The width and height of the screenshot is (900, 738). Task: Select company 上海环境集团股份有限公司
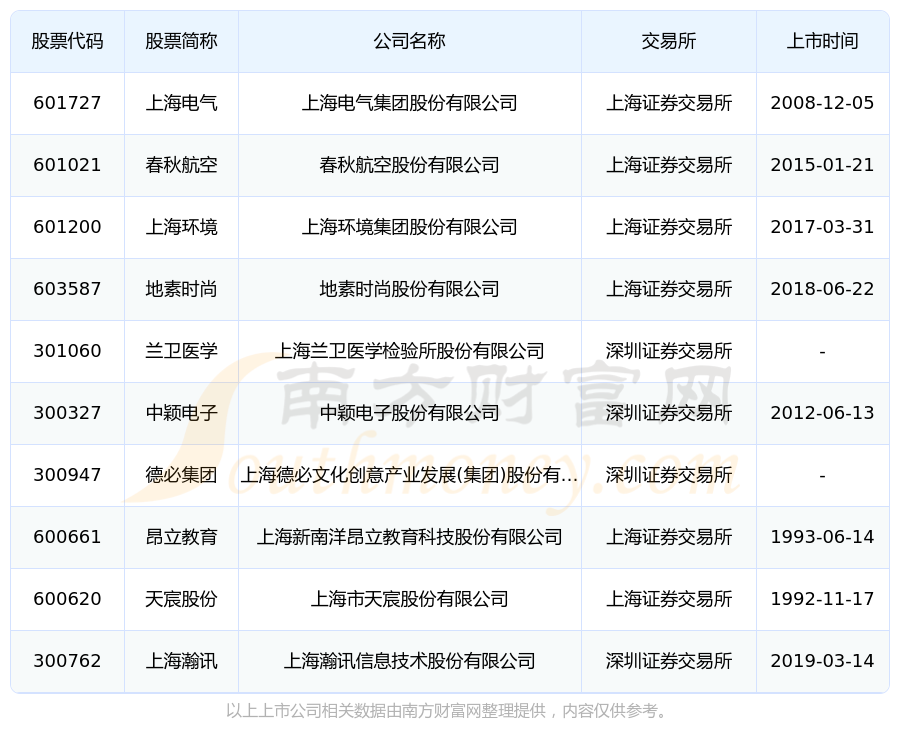[x=410, y=227]
